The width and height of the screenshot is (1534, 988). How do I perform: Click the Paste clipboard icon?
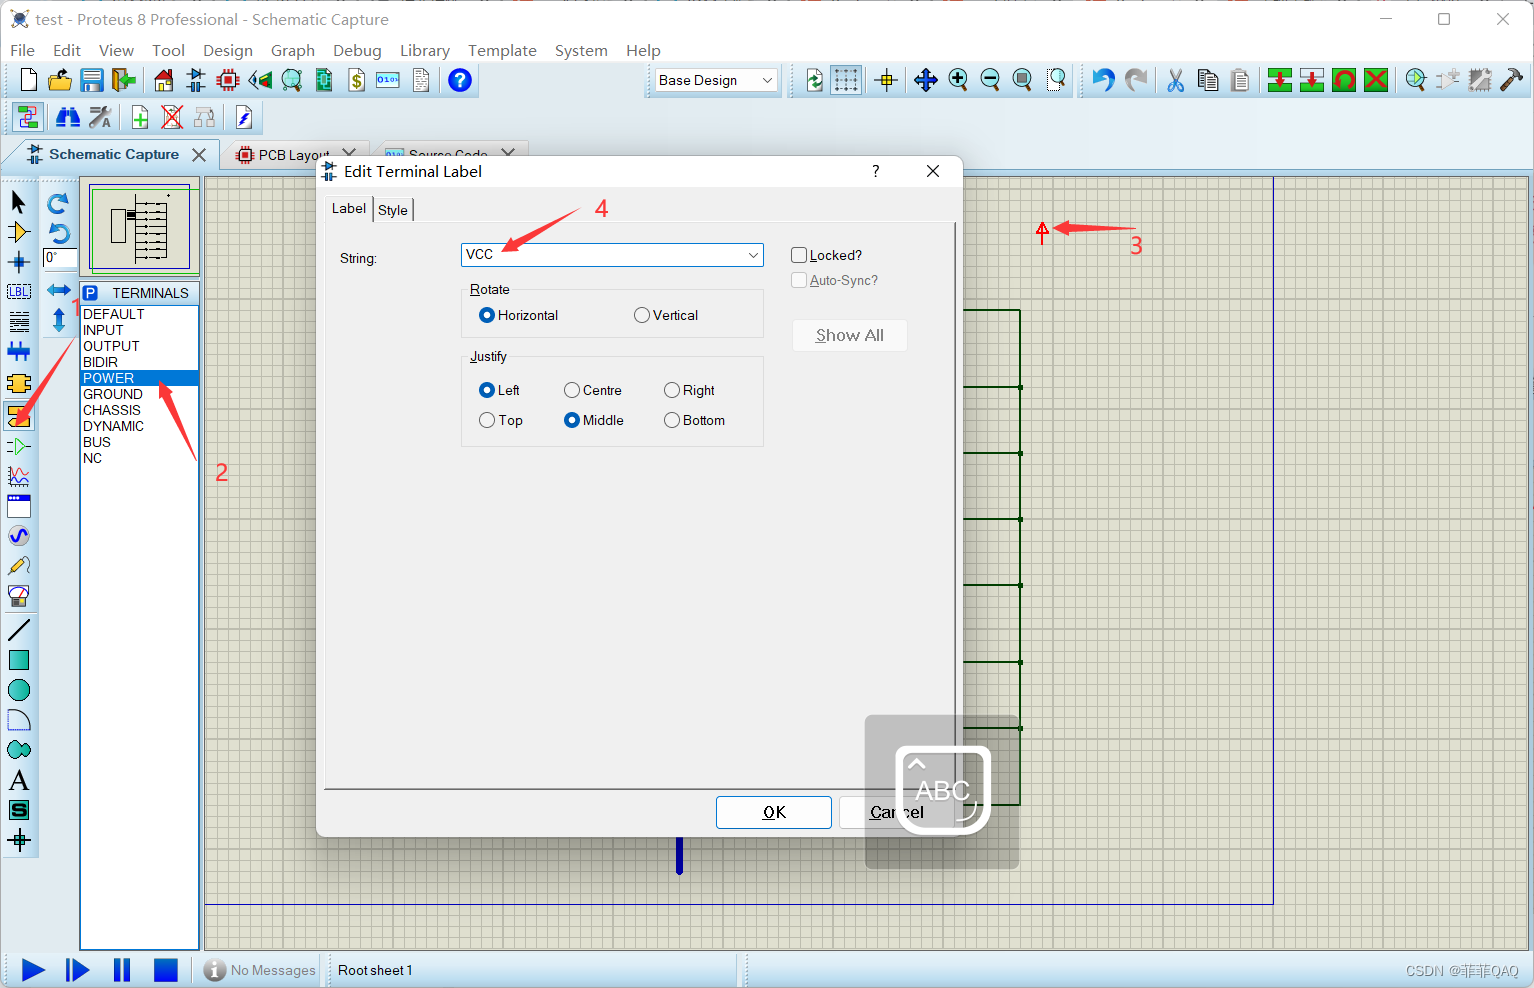(x=1240, y=80)
